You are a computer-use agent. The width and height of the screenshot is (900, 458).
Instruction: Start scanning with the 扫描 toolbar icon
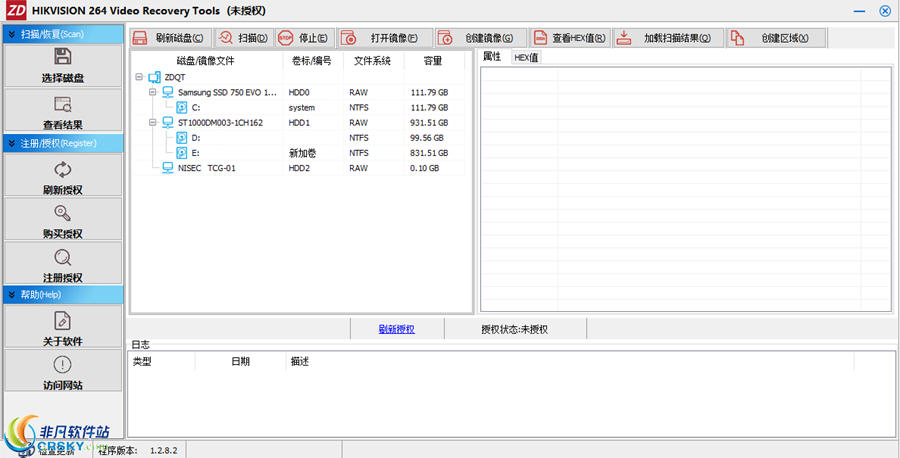coord(245,38)
